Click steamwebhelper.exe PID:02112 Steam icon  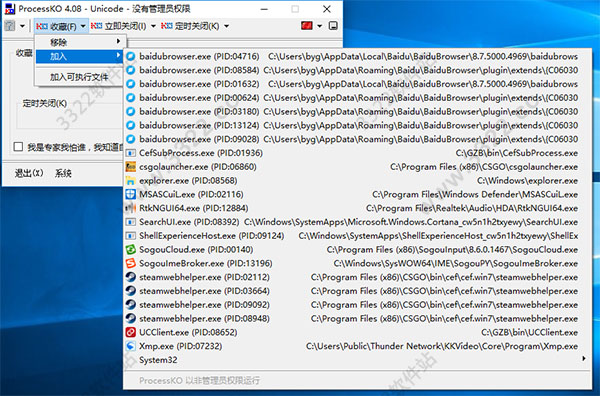131,277
